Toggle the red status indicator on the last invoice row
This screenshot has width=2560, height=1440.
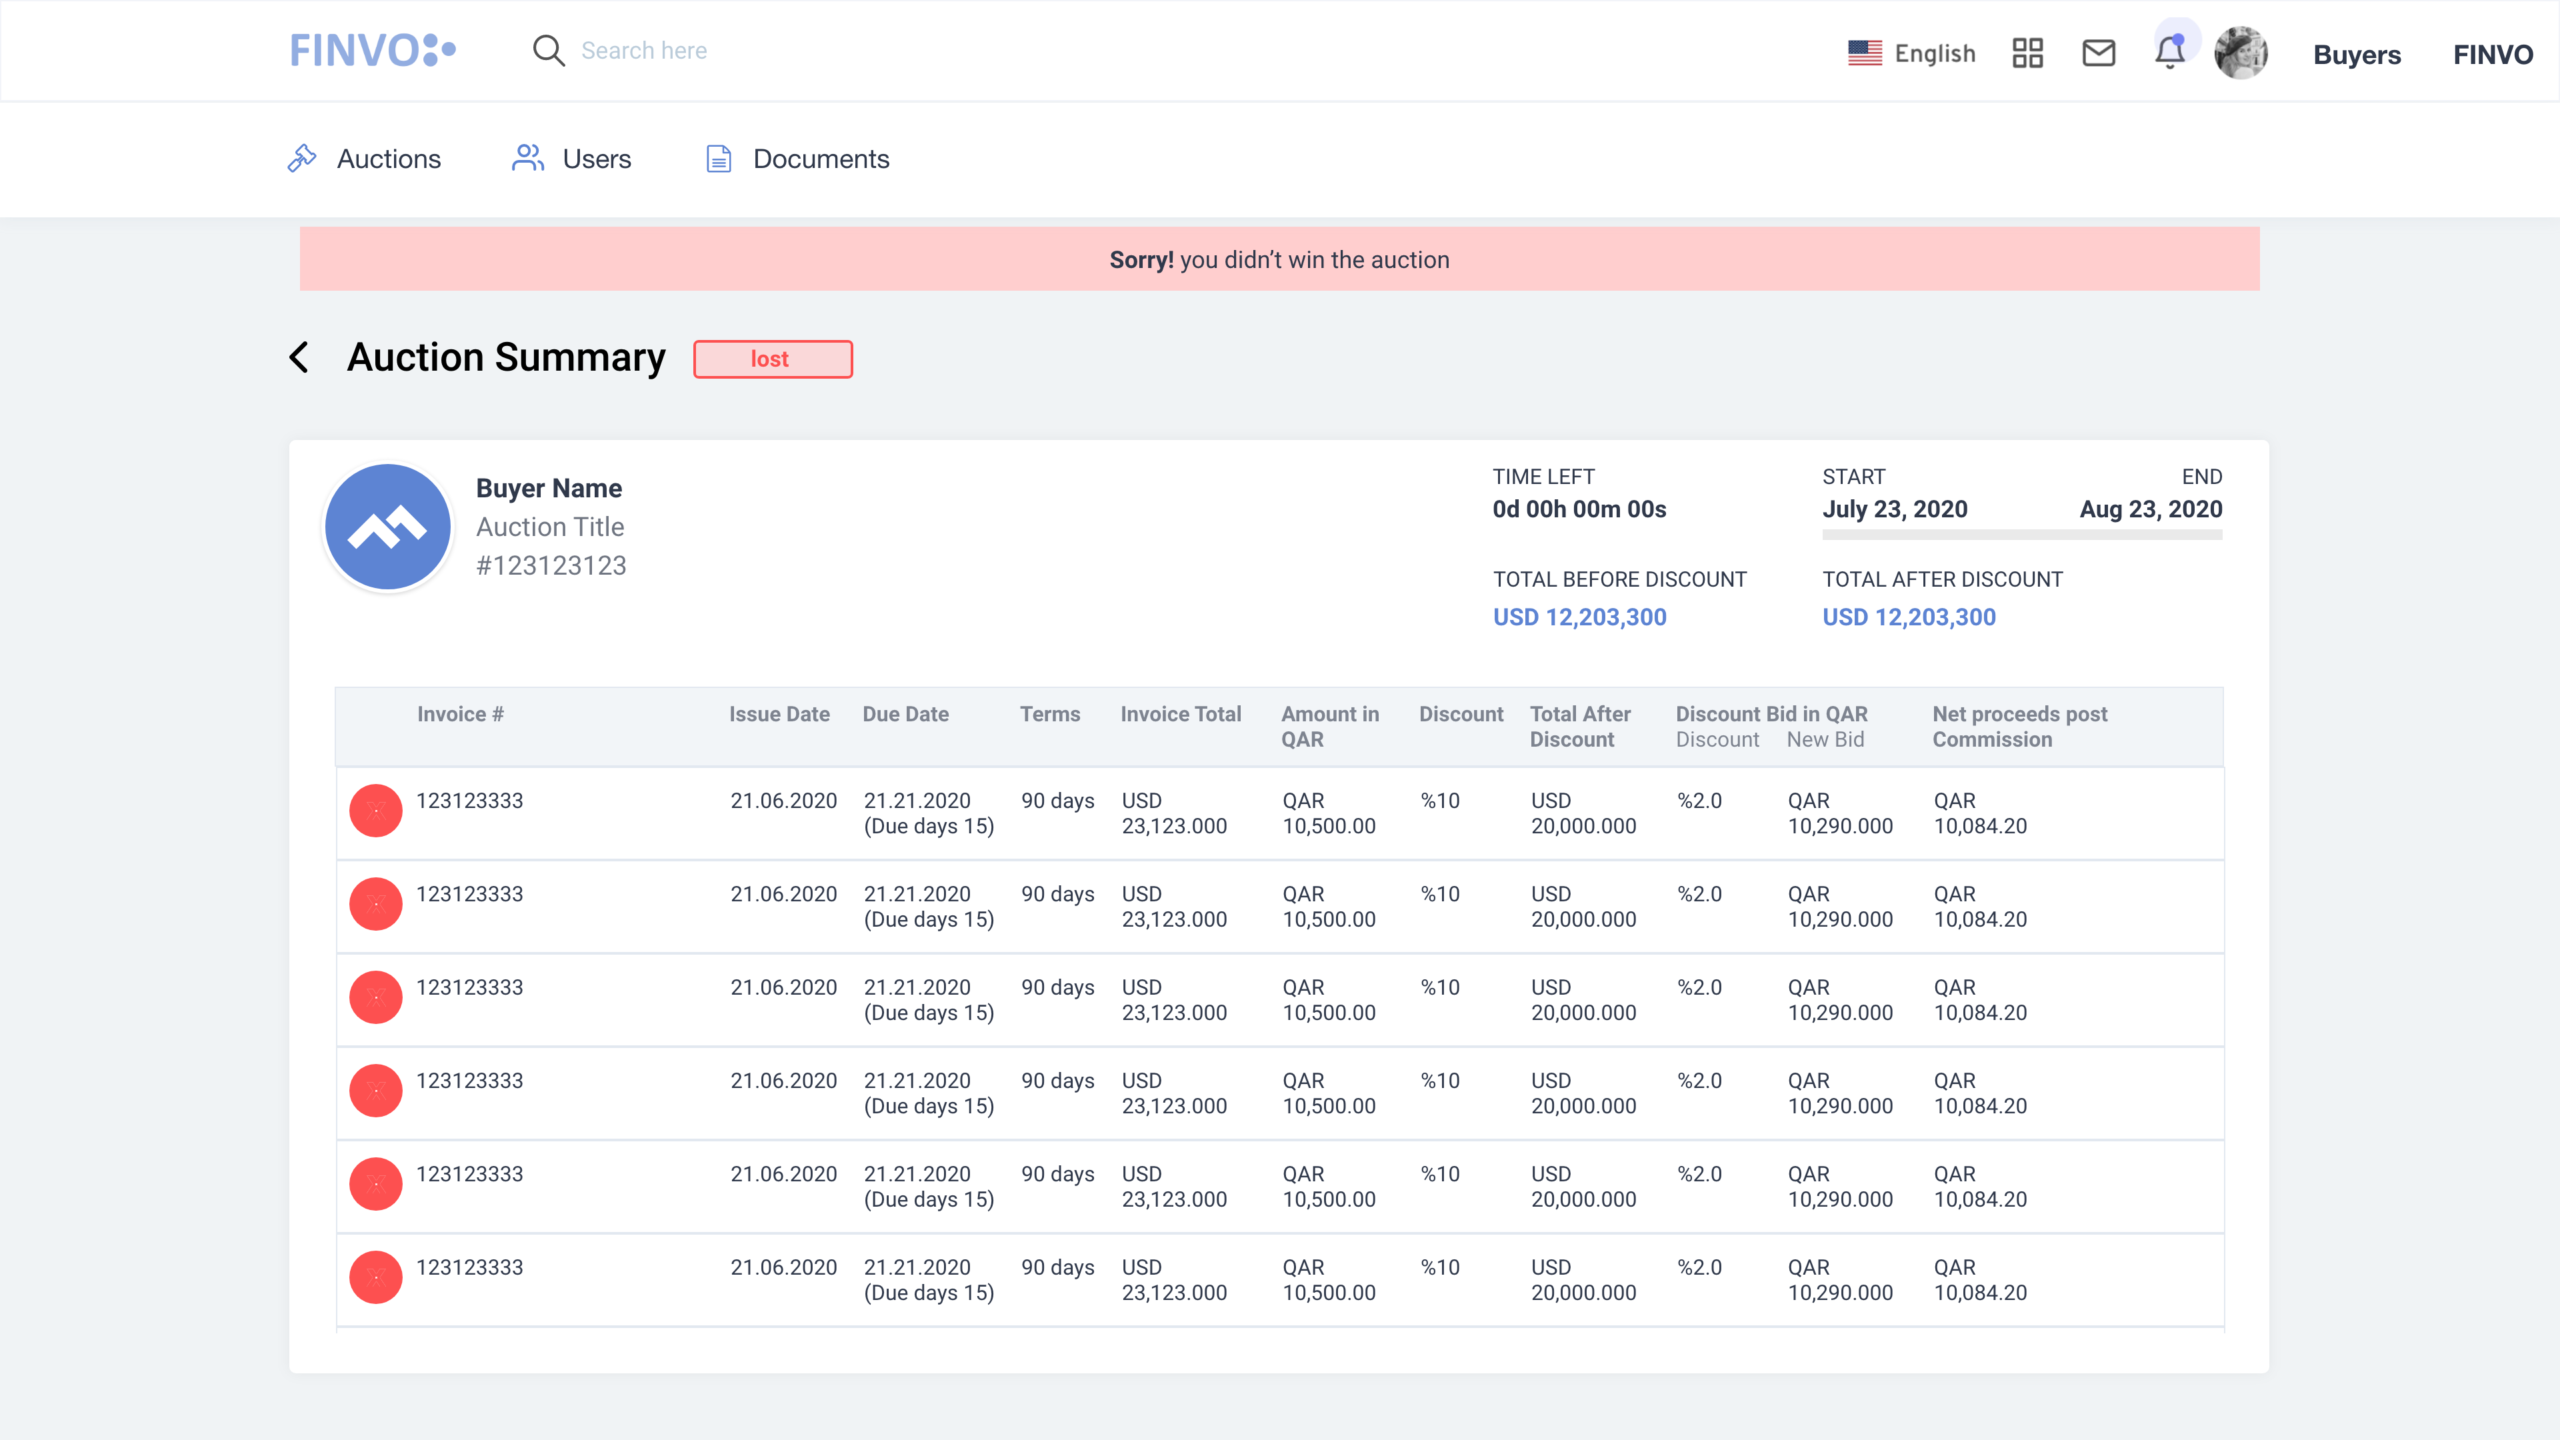coord(376,1277)
